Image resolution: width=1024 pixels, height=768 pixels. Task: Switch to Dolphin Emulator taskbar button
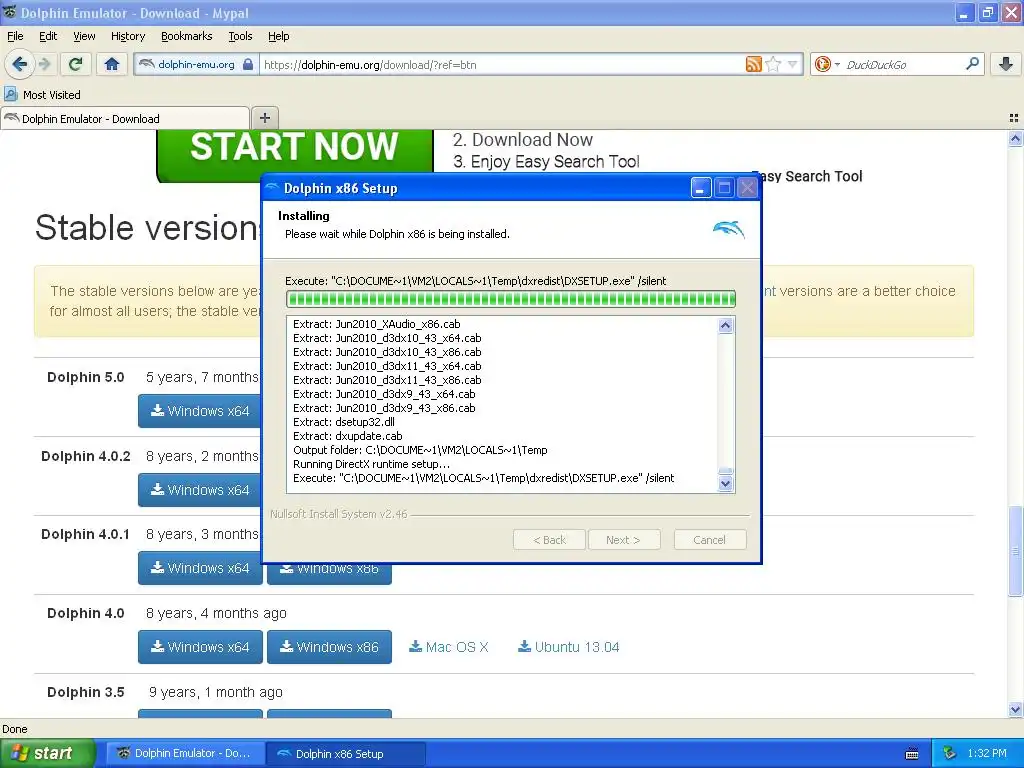(185, 753)
